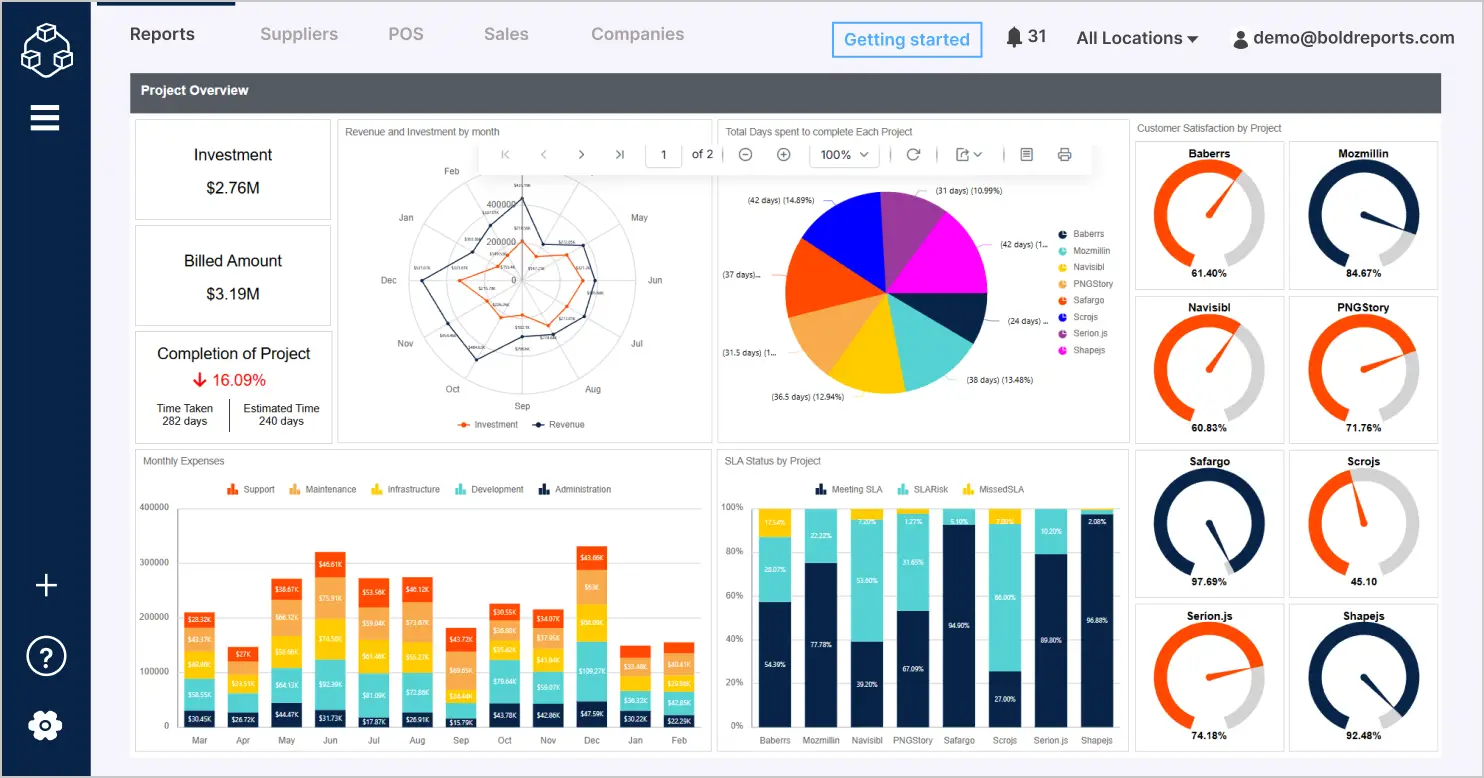Toggle Revenue series in radar chart legend
The image size is (1484, 778).
(x=558, y=425)
